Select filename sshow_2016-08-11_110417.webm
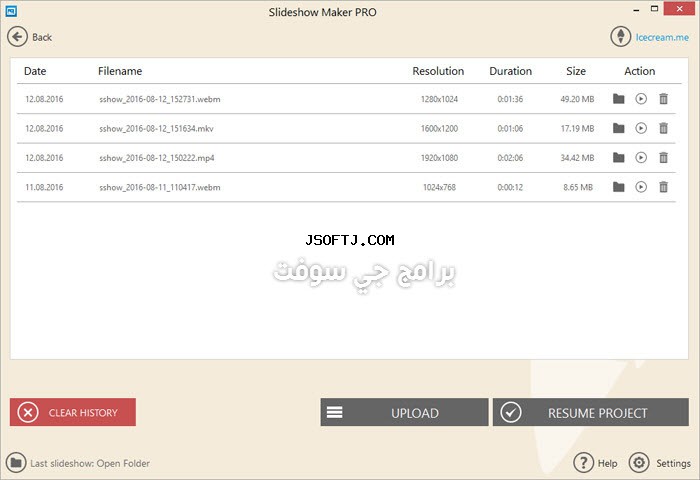Image resolution: width=700 pixels, height=480 pixels. (160, 187)
